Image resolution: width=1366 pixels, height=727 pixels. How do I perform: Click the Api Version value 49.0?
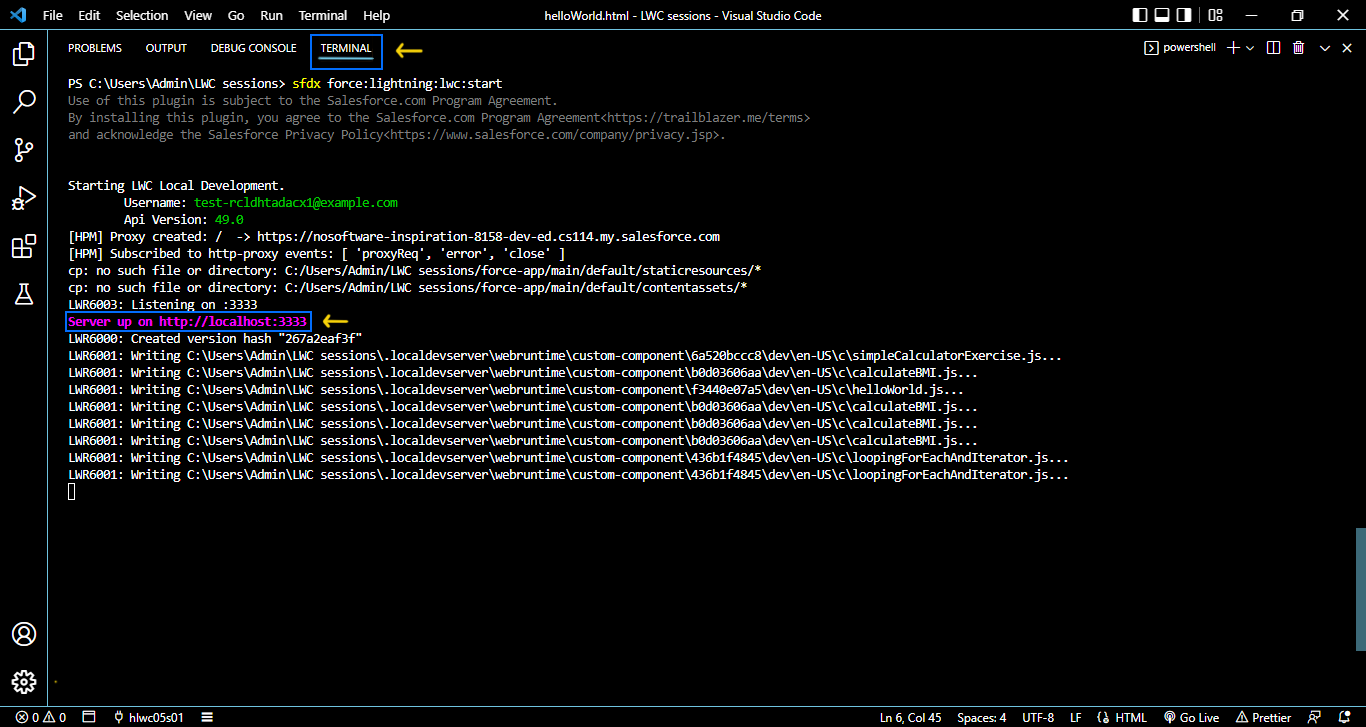pos(229,220)
